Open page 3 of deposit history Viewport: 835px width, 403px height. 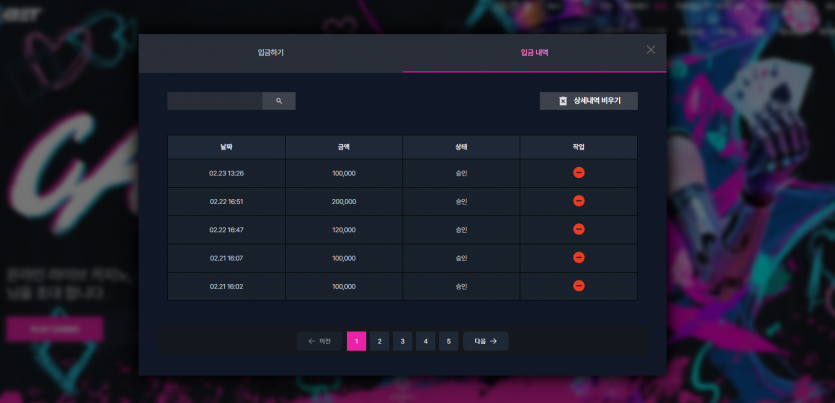point(403,341)
